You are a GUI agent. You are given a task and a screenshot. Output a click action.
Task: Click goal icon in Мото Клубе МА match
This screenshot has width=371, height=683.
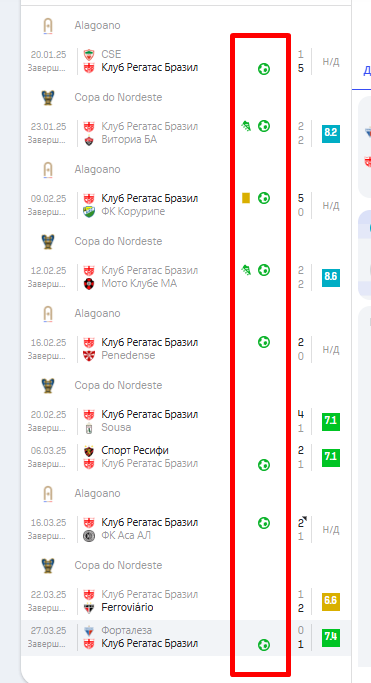click(x=263, y=270)
